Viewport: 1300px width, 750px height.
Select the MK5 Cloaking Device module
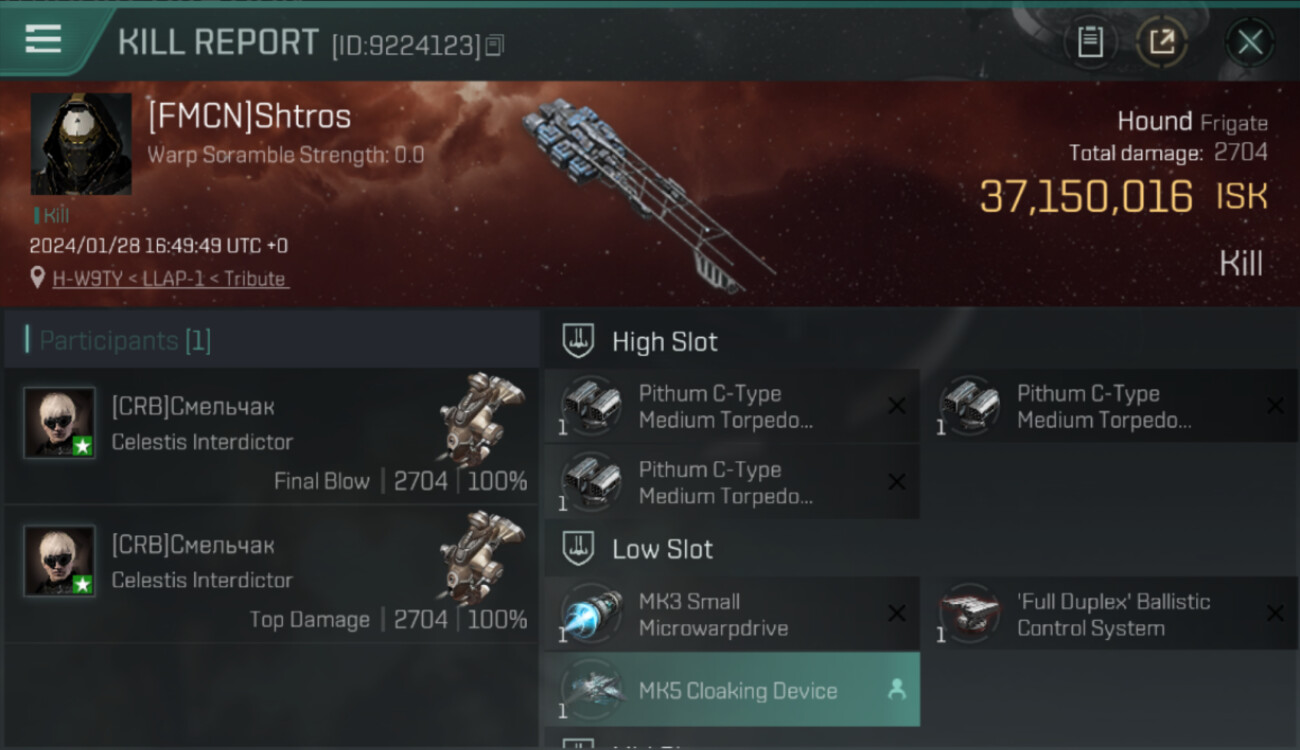click(732, 689)
